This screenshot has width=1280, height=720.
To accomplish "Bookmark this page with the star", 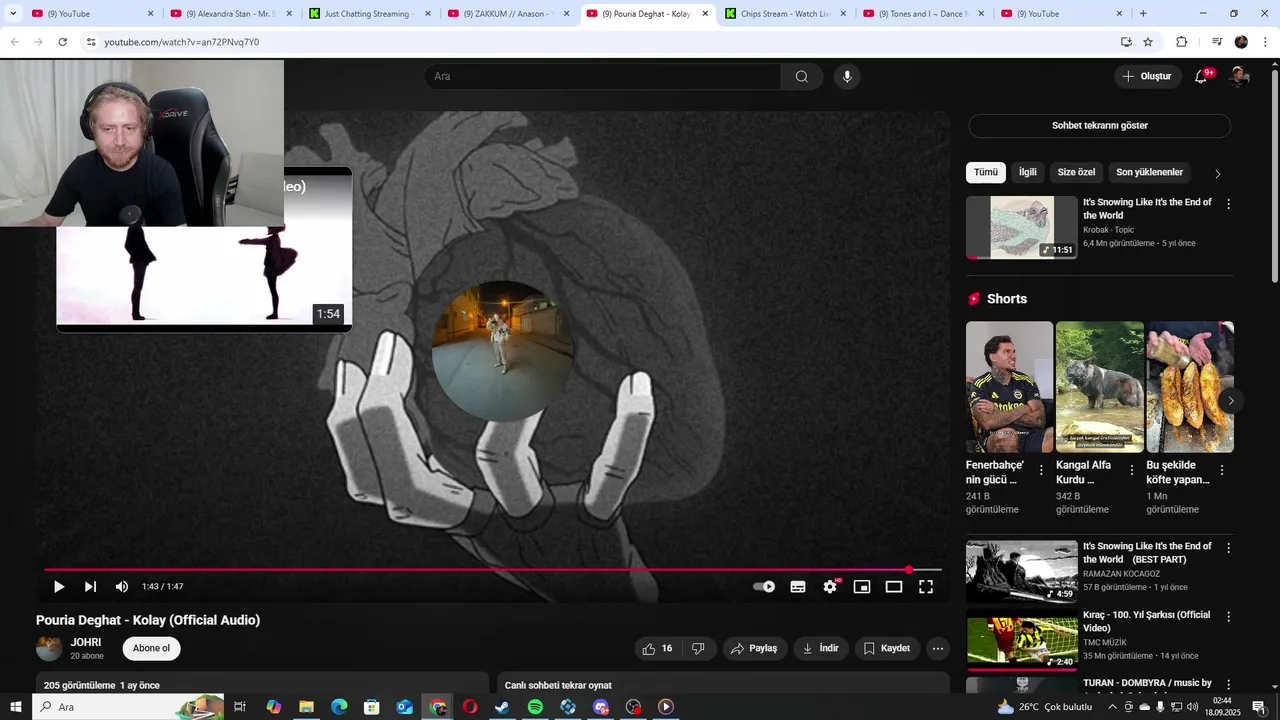I will (x=1148, y=42).
